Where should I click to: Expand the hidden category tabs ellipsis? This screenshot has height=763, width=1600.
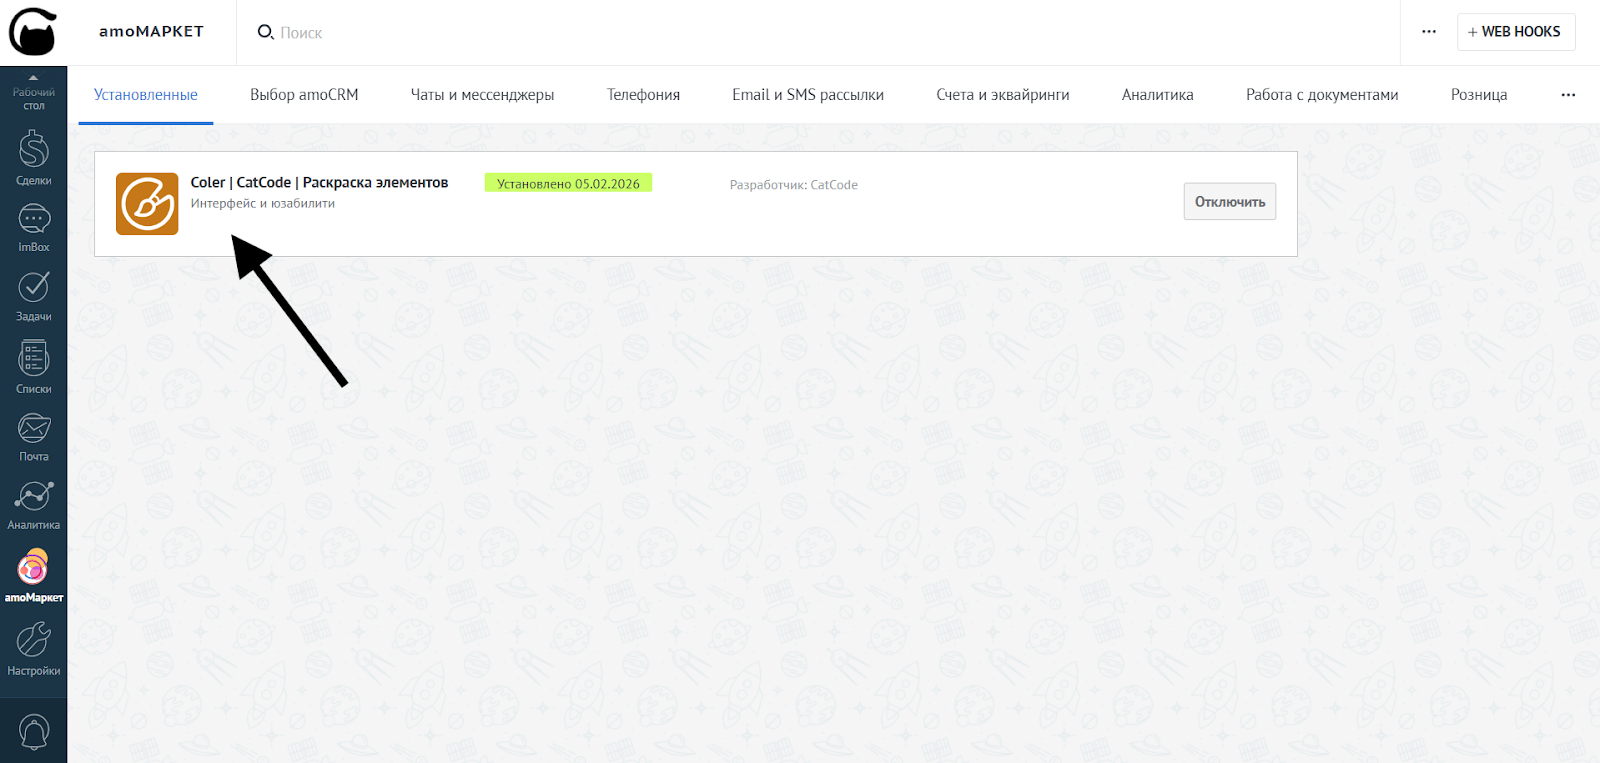click(x=1567, y=95)
